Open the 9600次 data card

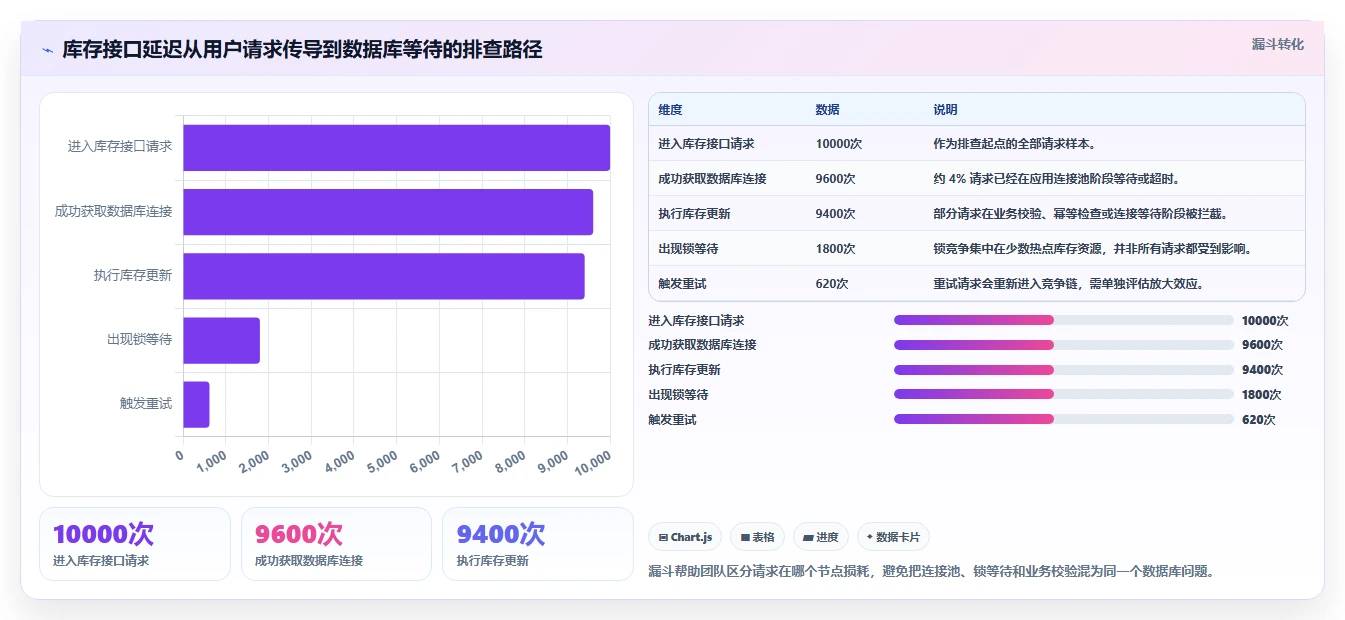pyautogui.click(x=337, y=544)
